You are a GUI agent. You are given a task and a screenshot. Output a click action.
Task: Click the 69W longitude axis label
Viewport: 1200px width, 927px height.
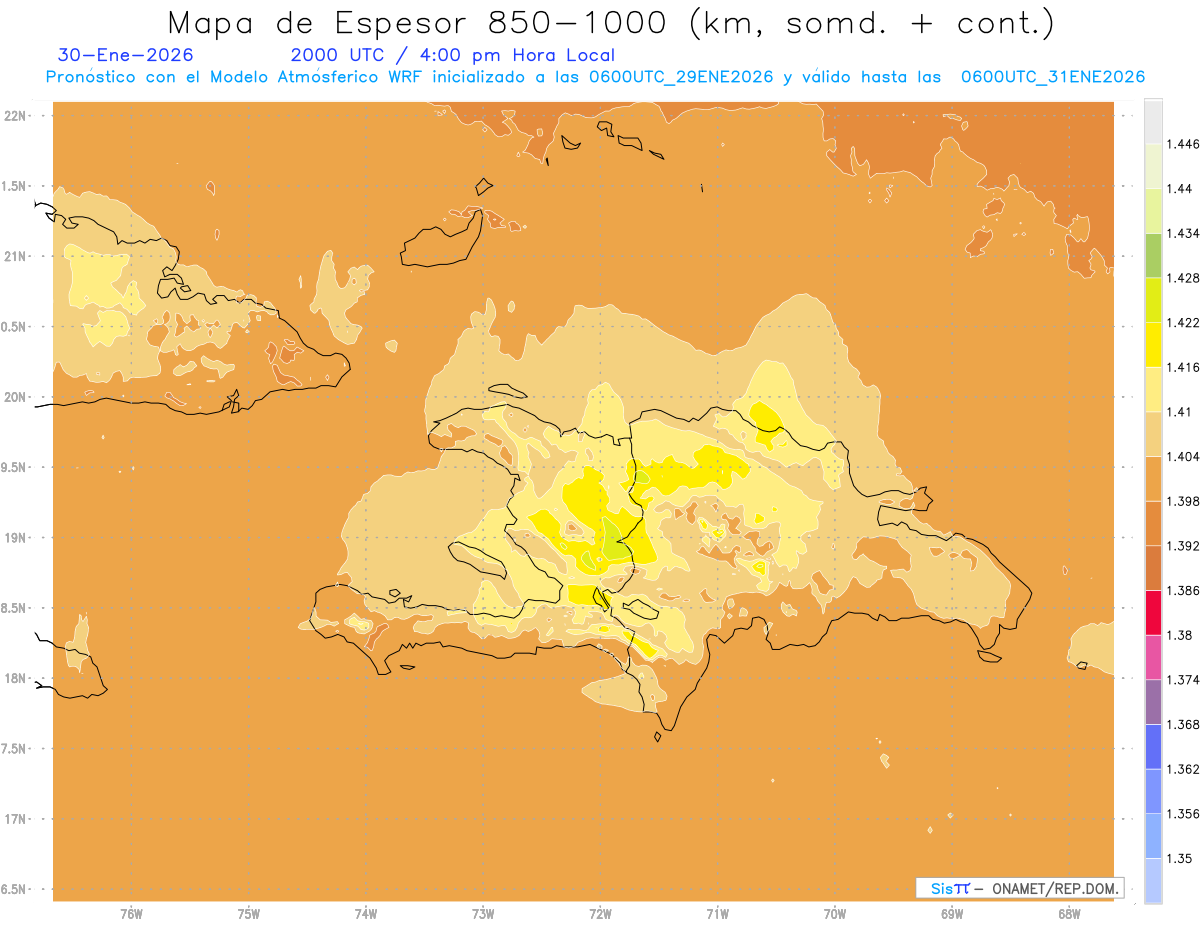click(x=952, y=914)
